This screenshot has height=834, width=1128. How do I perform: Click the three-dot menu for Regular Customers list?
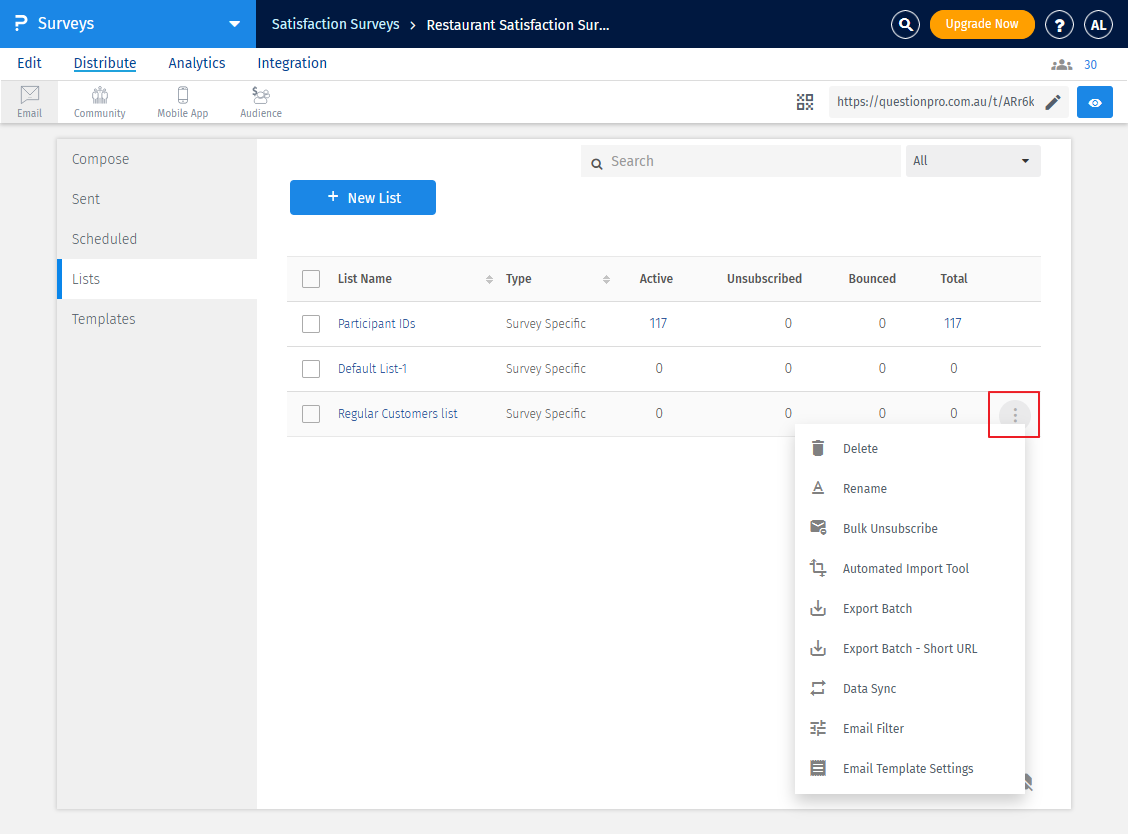coord(1015,414)
